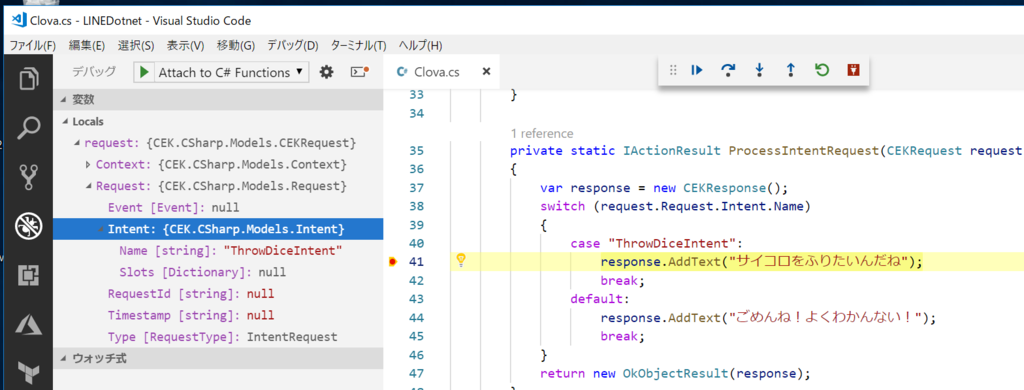
Task: Click the debug toolbar drag handle
Action: tap(673, 70)
